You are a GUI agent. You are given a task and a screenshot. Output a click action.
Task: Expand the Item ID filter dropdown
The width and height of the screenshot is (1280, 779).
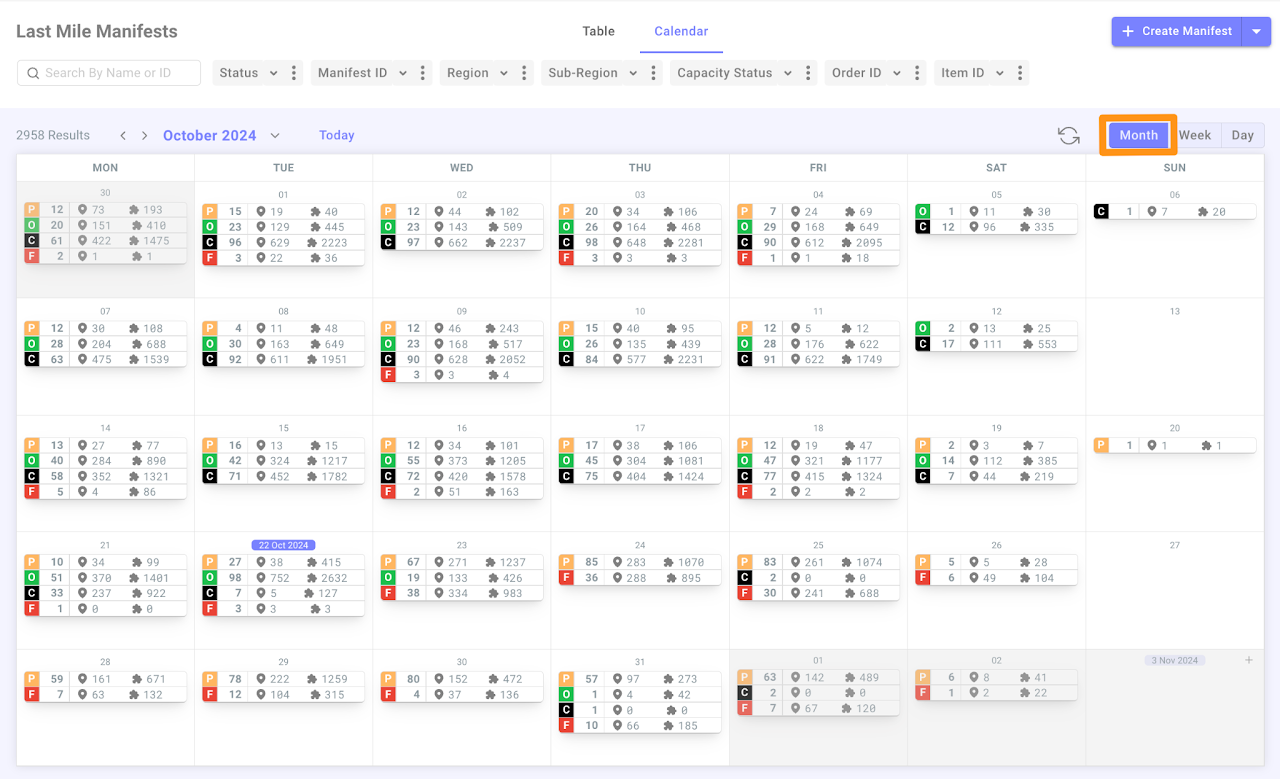coord(999,73)
